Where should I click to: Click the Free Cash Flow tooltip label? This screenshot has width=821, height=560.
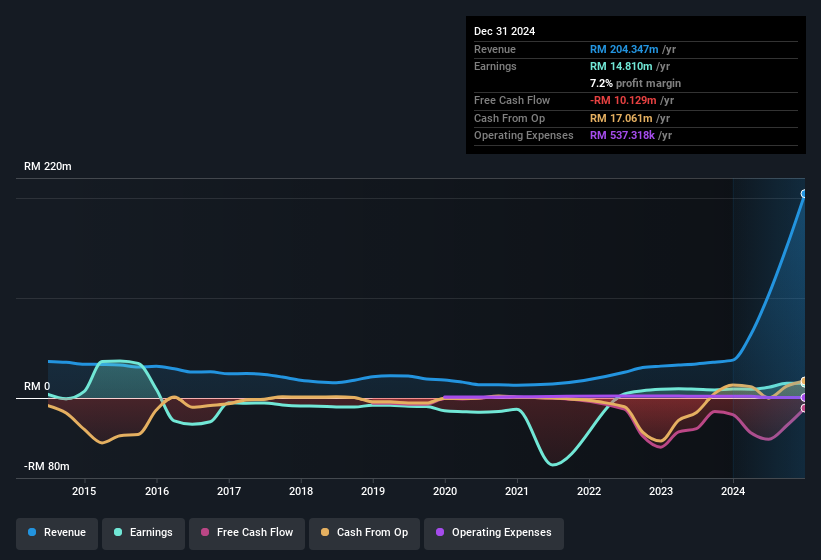point(512,100)
